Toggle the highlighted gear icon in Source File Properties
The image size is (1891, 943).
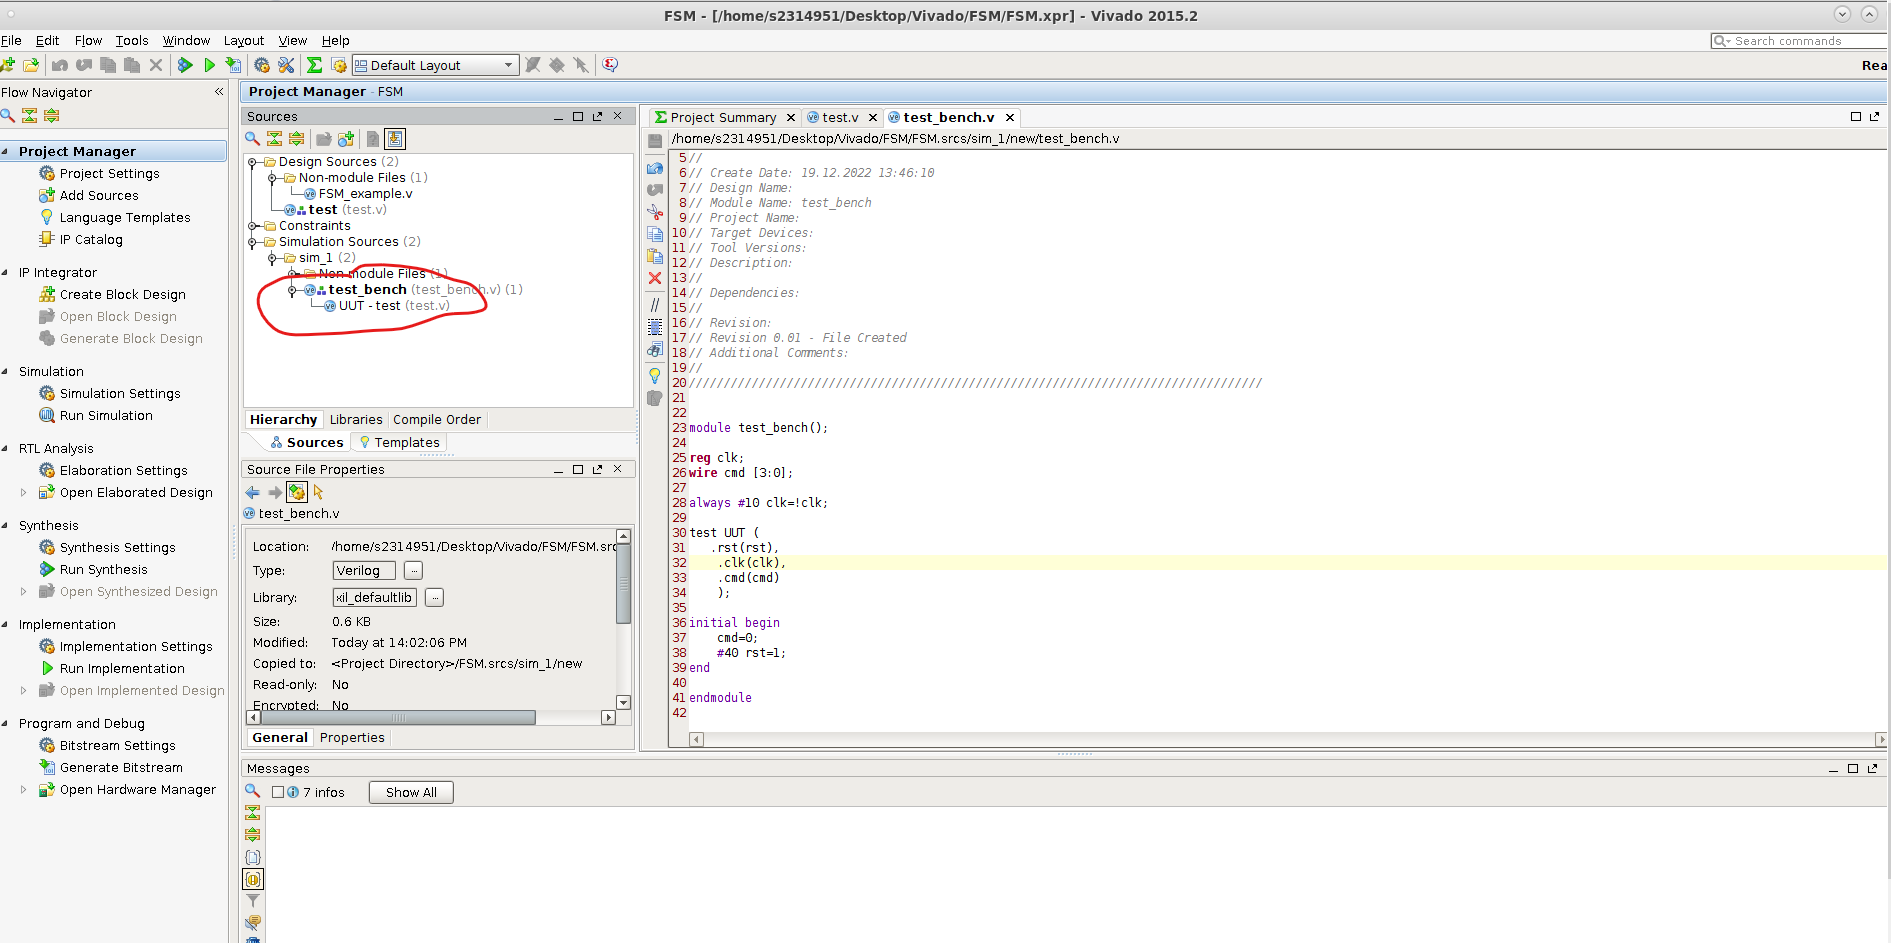click(x=297, y=492)
